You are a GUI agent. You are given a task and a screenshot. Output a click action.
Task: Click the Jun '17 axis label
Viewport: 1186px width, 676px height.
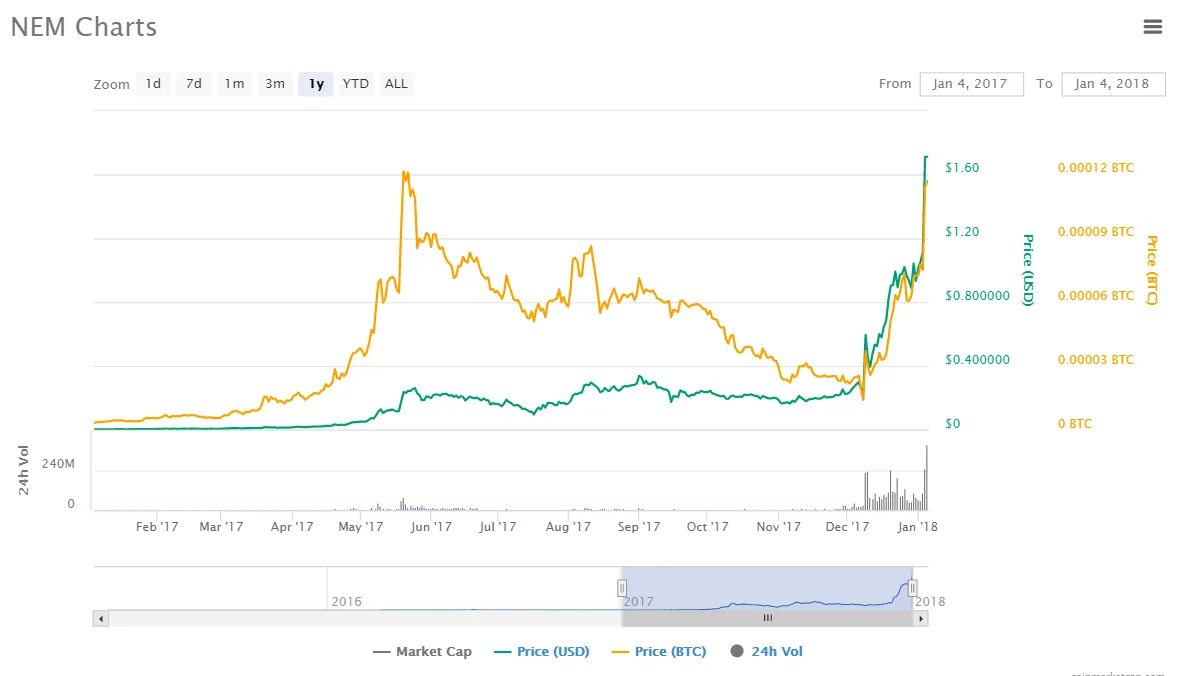[431, 526]
